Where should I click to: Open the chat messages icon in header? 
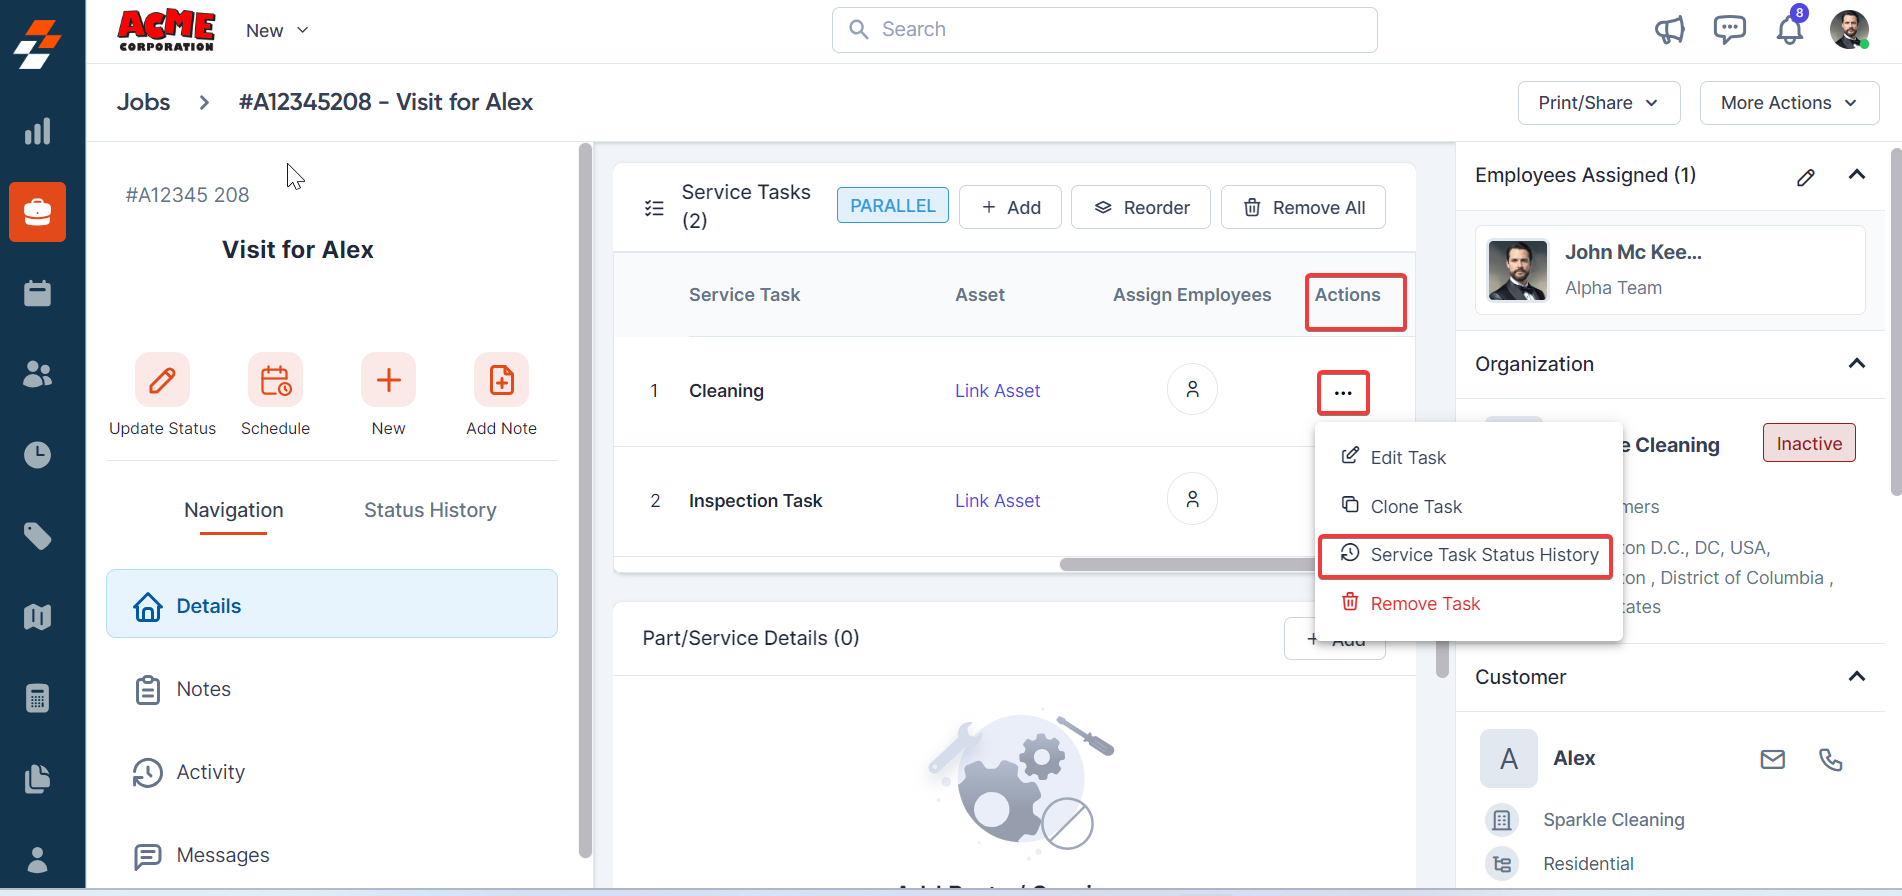(x=1729, y=30)
